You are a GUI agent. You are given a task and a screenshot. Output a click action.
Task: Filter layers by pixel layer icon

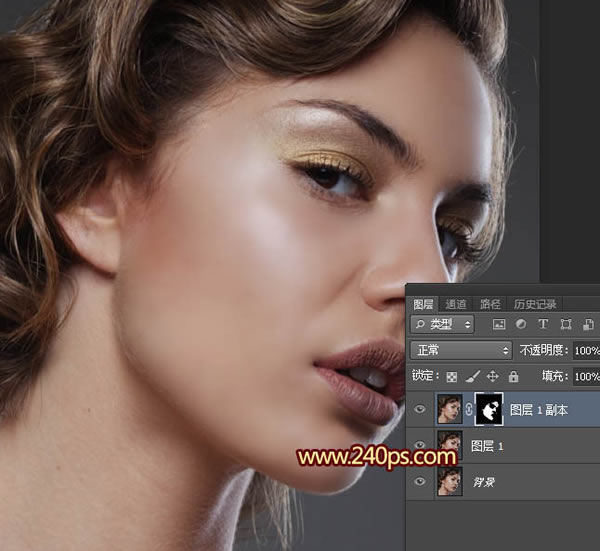coord(499,324)
